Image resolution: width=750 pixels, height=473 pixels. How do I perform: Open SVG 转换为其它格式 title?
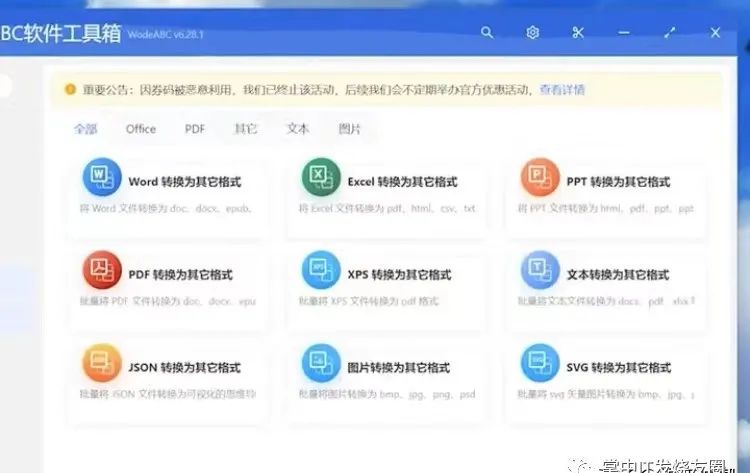pos(618,367)
